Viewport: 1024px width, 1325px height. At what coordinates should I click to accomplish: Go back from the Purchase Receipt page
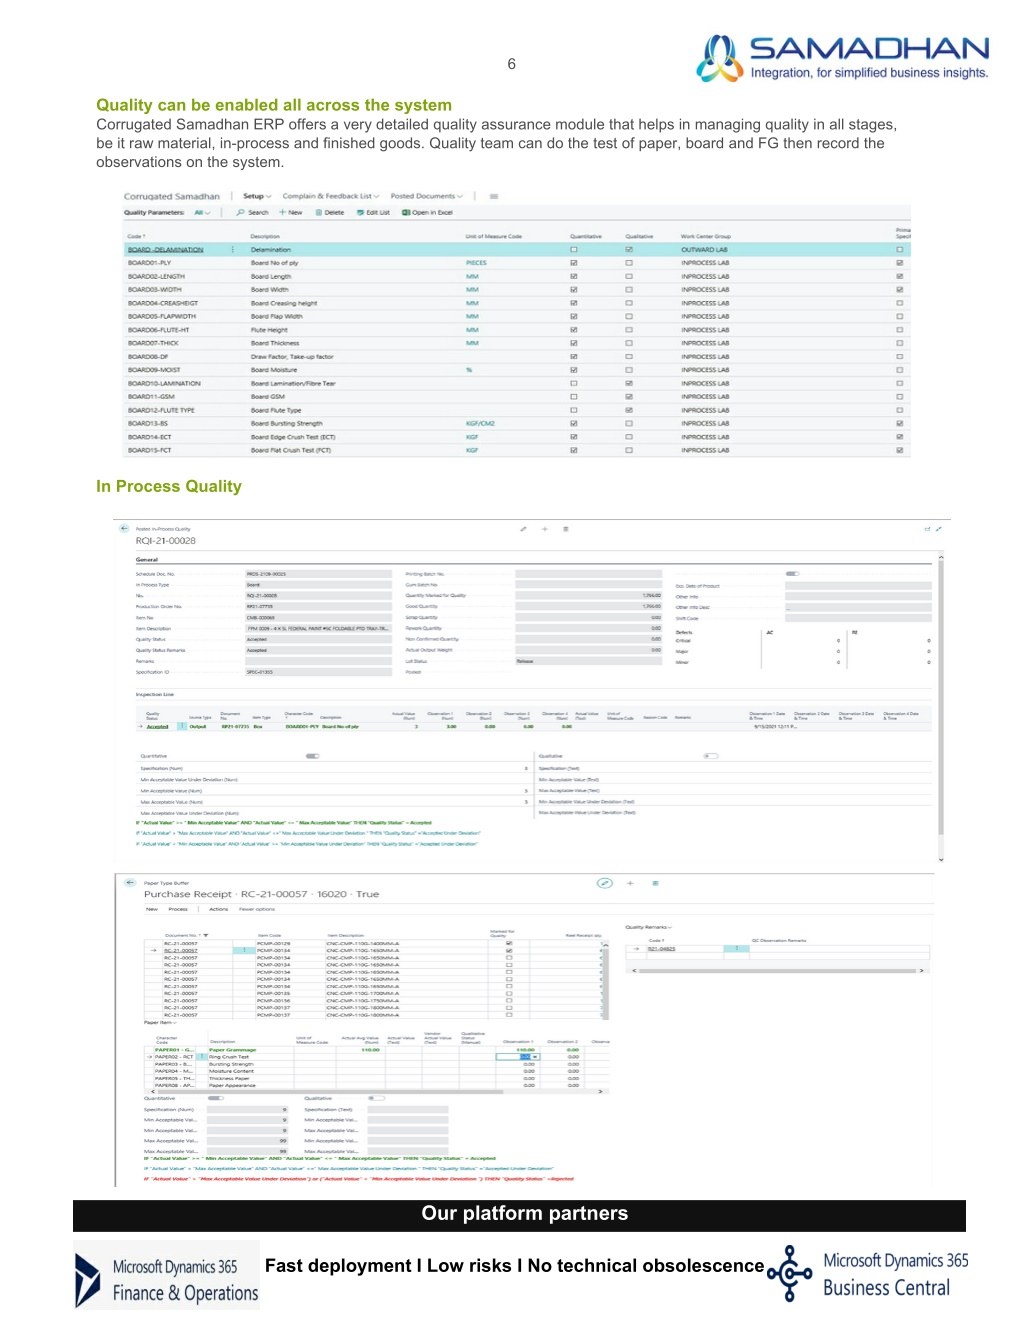pyautogui.click(x=130, y=883)
